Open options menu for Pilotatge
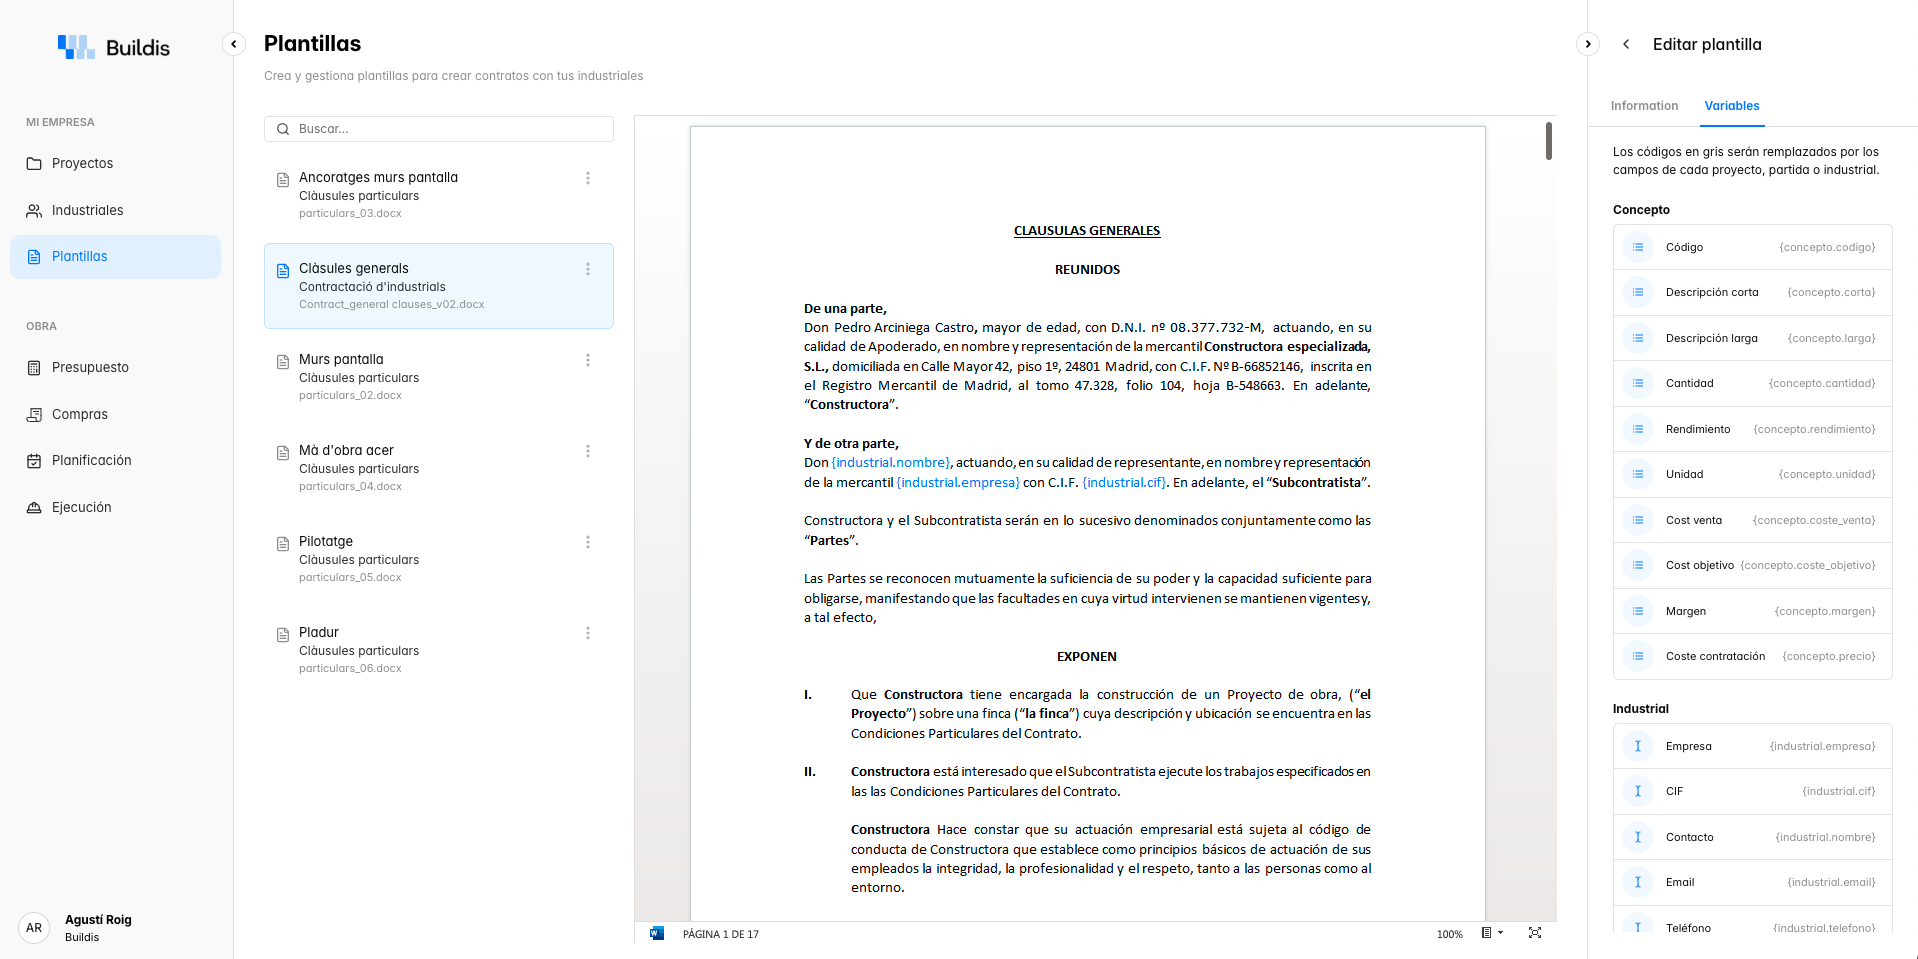 tap(588, 542)
